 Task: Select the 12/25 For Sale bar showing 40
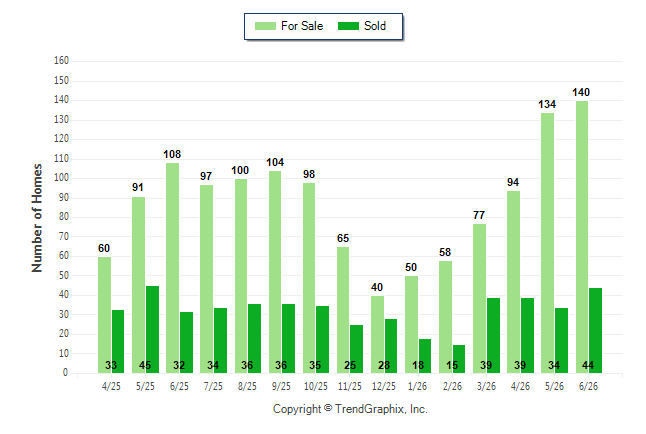point(377,334)
